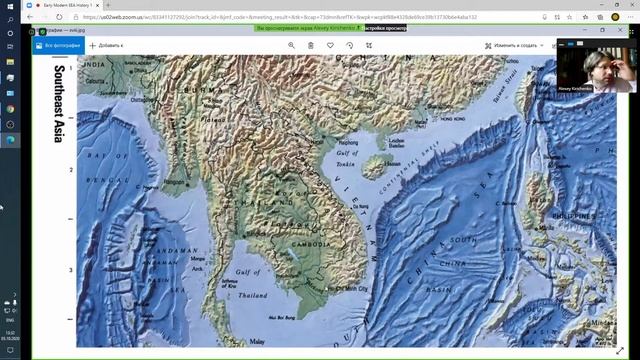The image size is (640, 360).
Task: Select the Early Modern SEA History tab
Action: pos(63,5)
